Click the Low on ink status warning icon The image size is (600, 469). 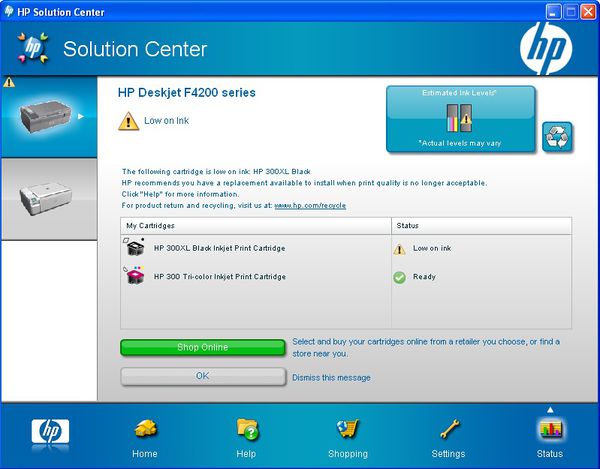pyautogui.click(x=399, y=249)
